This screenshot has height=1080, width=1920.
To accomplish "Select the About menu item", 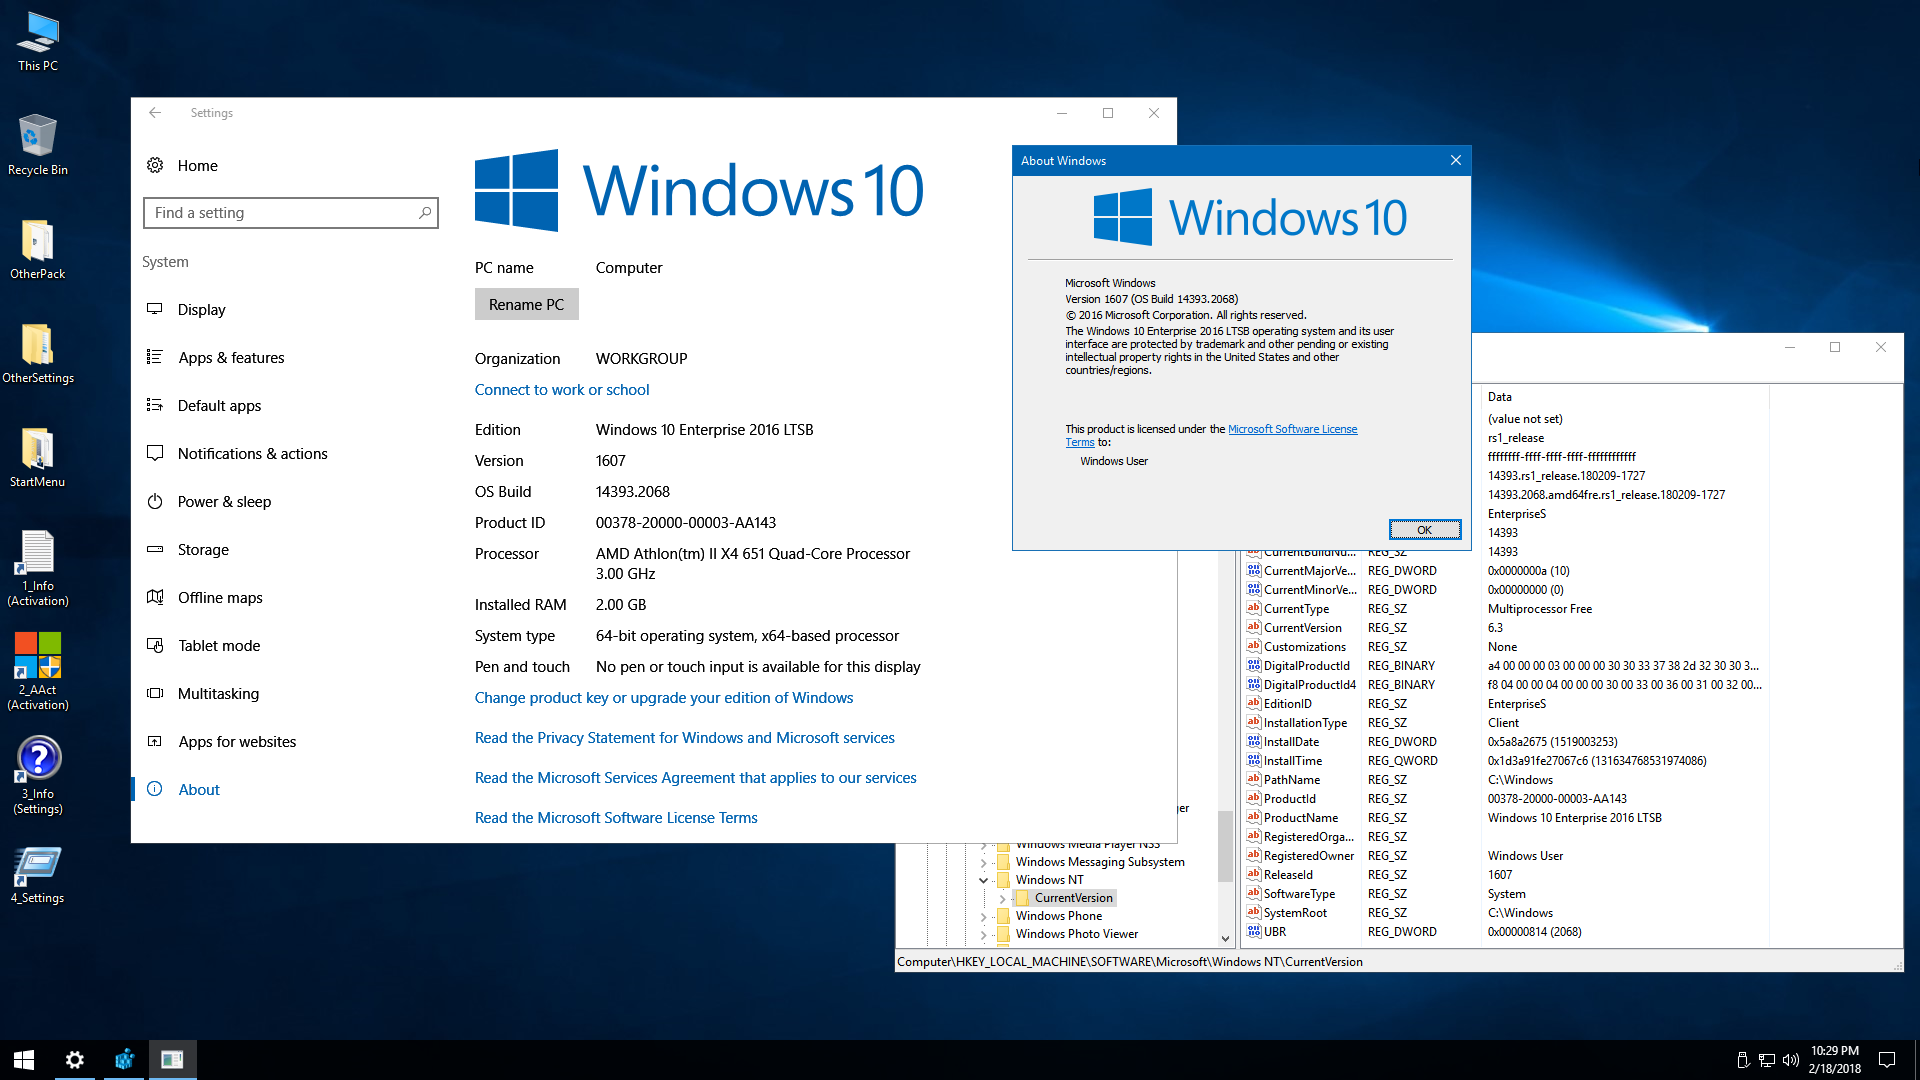I will point(199,790).
